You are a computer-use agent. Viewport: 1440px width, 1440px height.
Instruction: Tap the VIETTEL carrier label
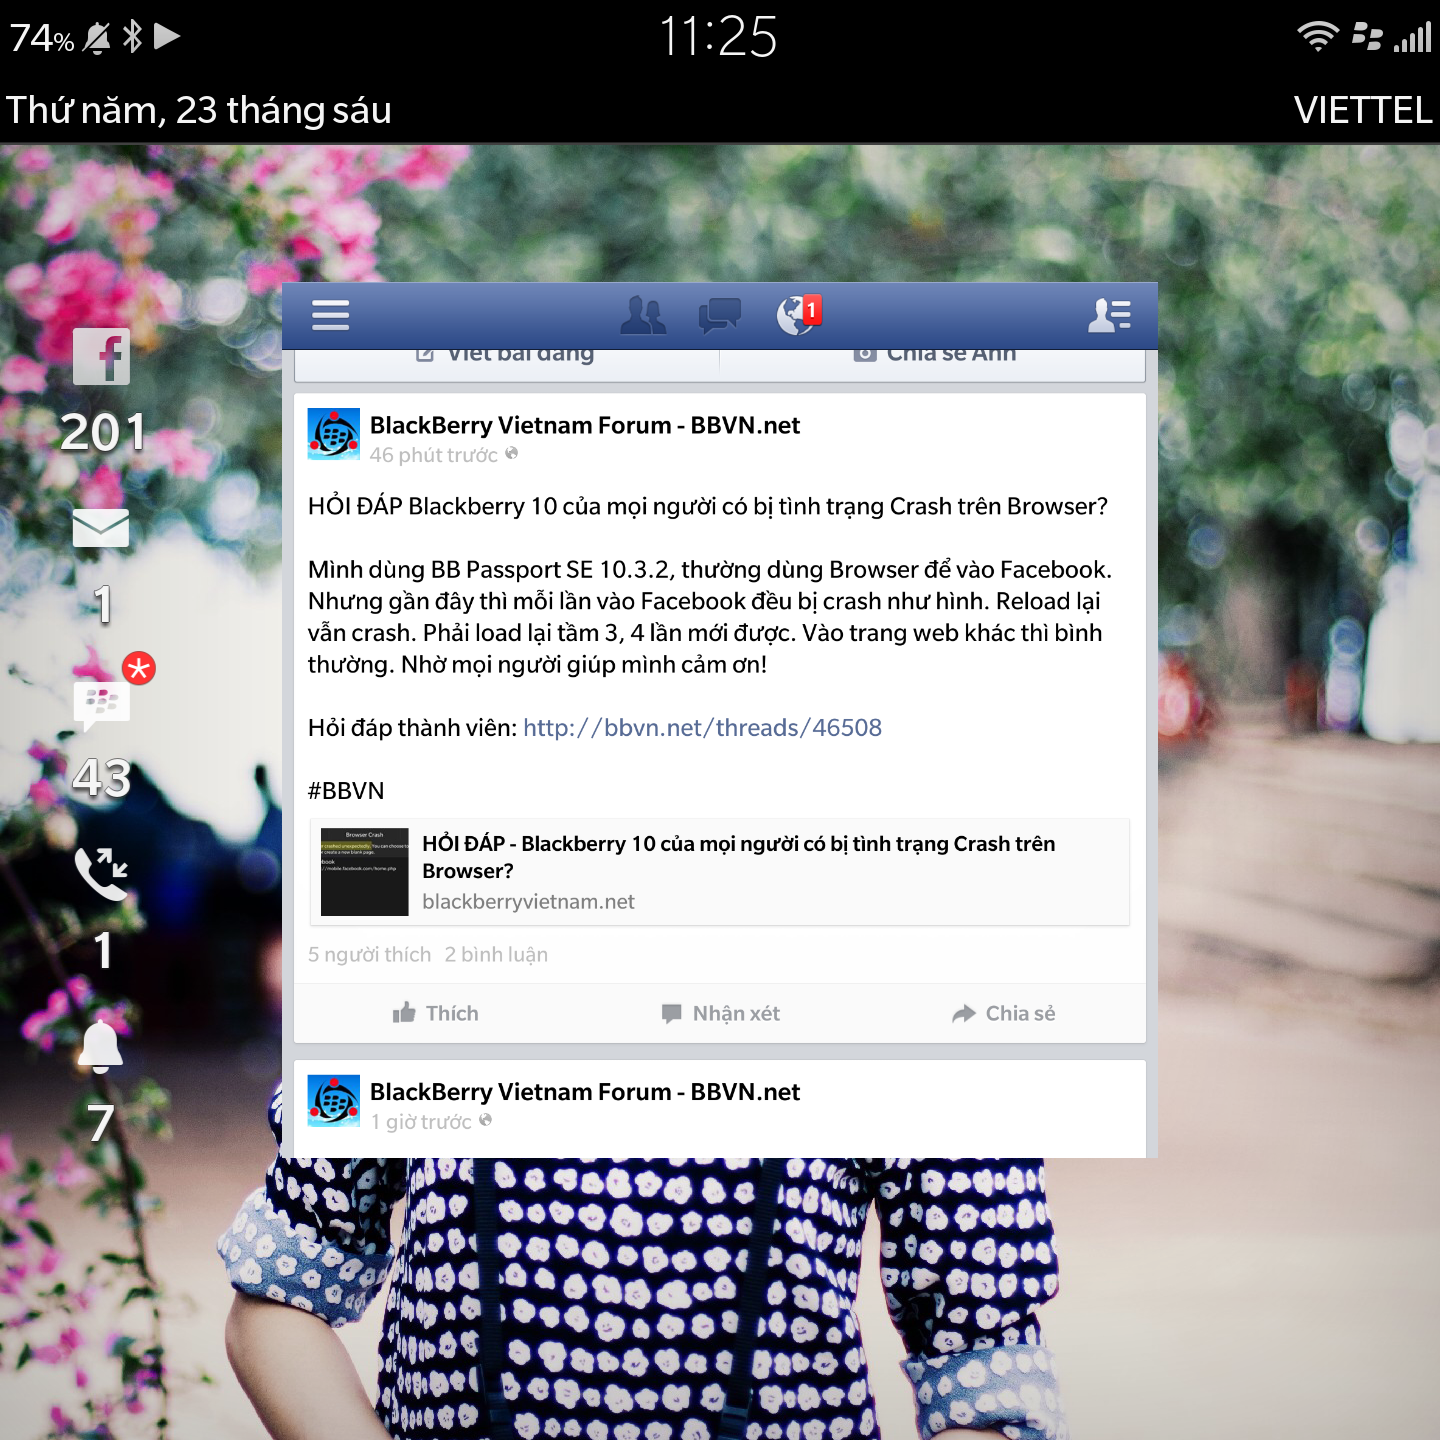click(x=1363, y=110)
